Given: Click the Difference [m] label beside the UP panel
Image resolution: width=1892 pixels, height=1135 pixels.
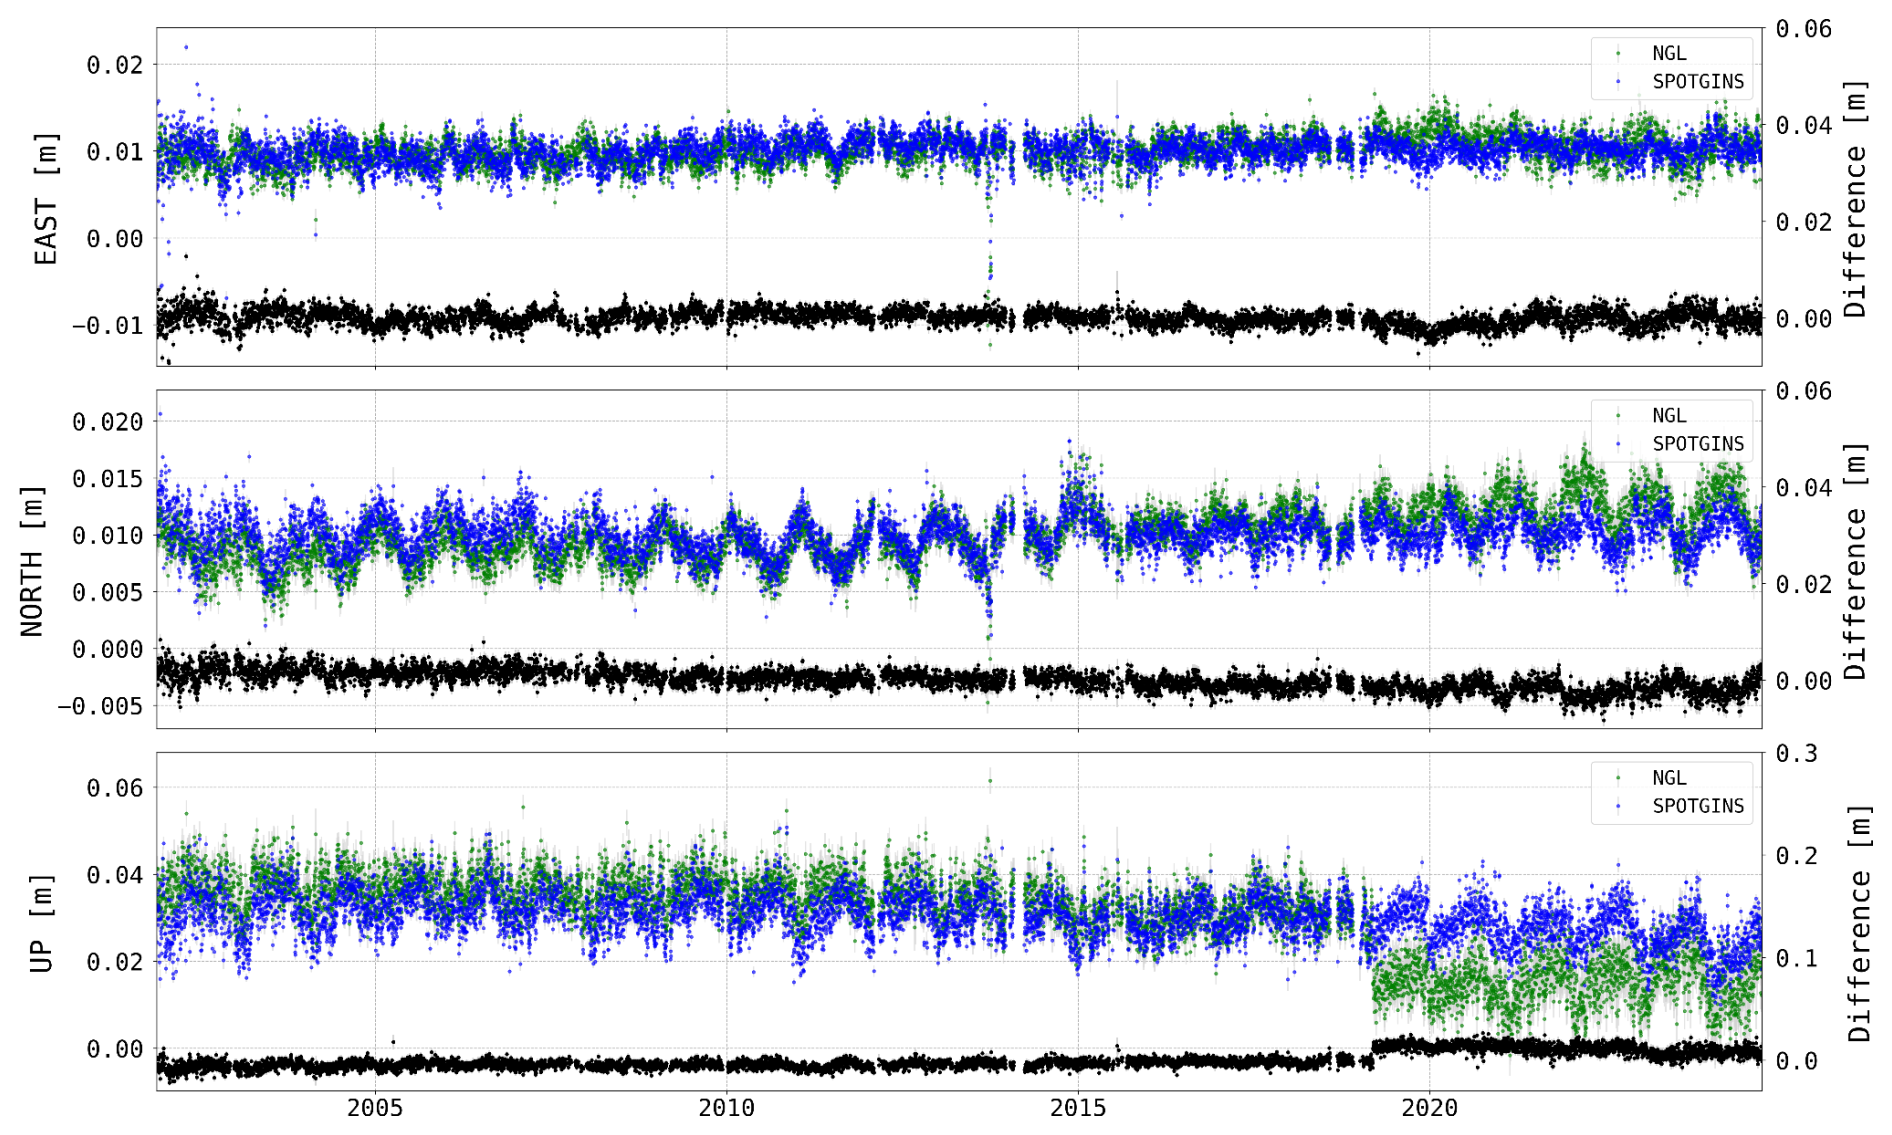Looking at the screenshot, I should coord(1858,922).
